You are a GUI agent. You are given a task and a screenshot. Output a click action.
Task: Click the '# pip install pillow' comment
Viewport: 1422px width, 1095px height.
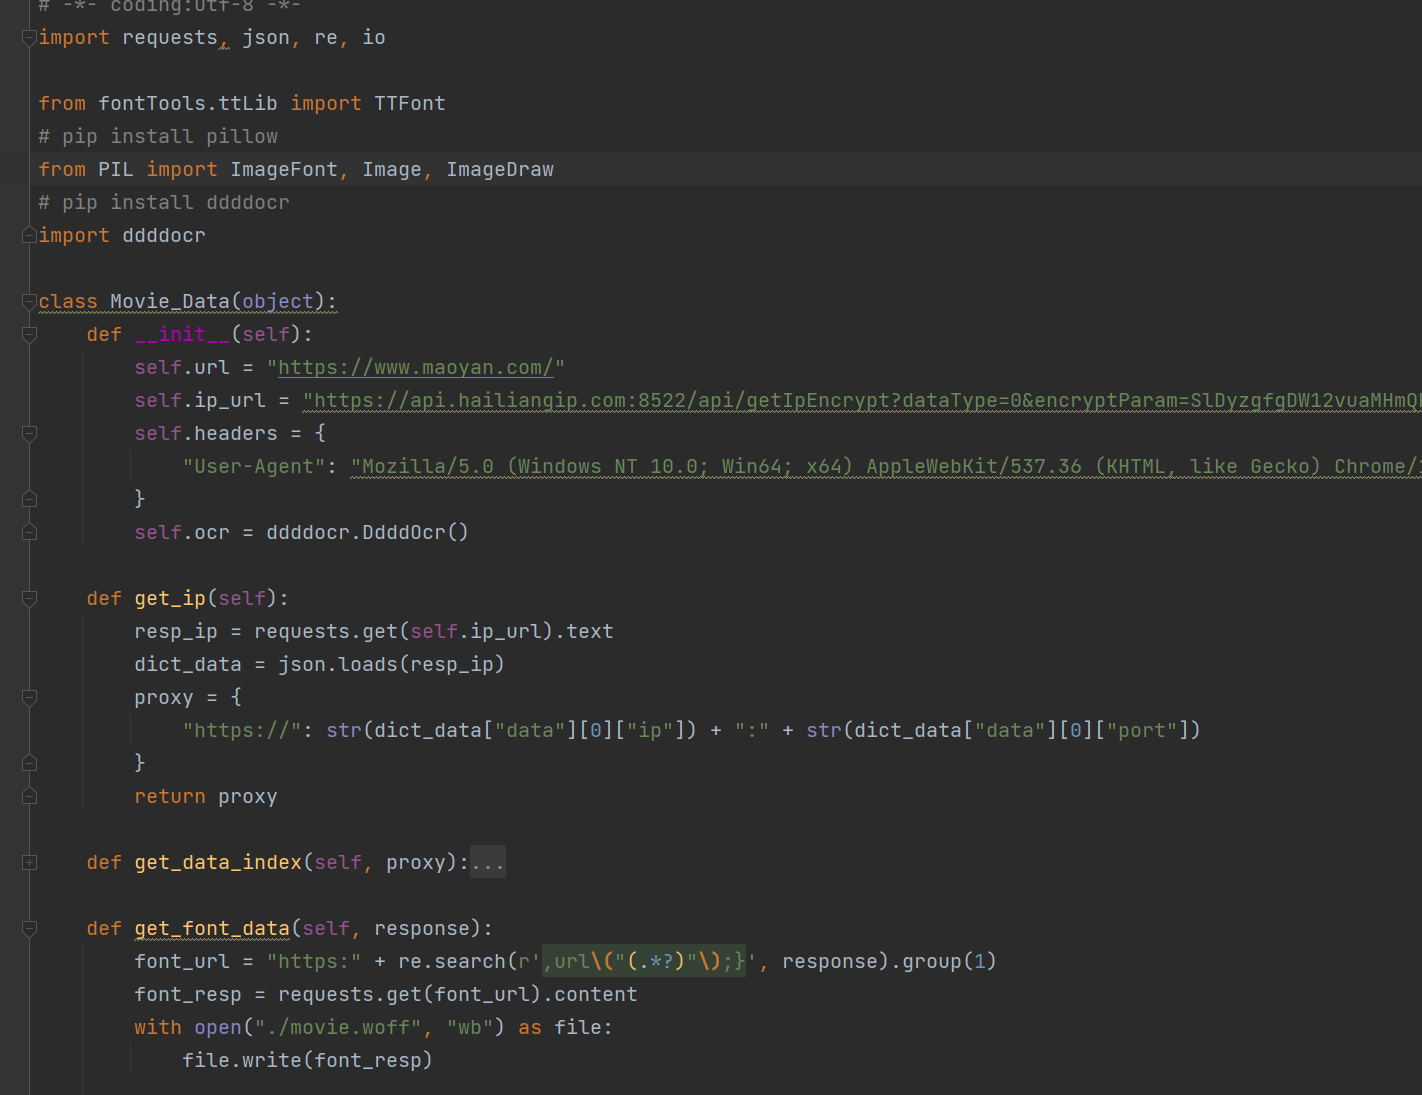(x=158, y=137)
